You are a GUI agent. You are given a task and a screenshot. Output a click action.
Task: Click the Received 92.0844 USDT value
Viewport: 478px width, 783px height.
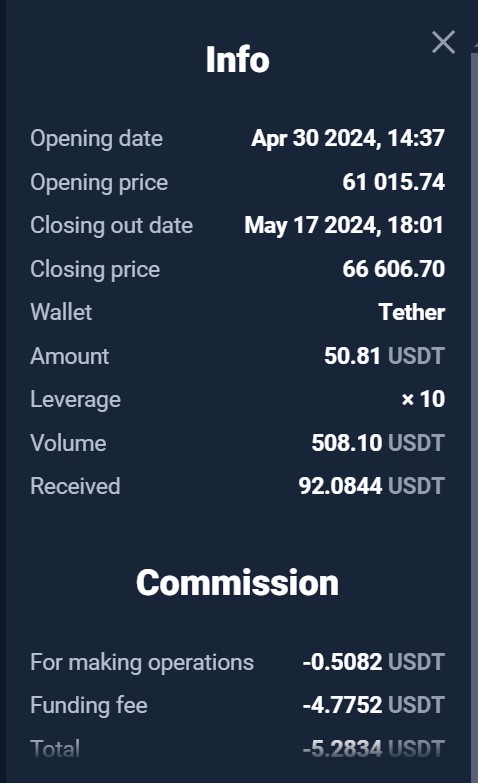point(371,486)
